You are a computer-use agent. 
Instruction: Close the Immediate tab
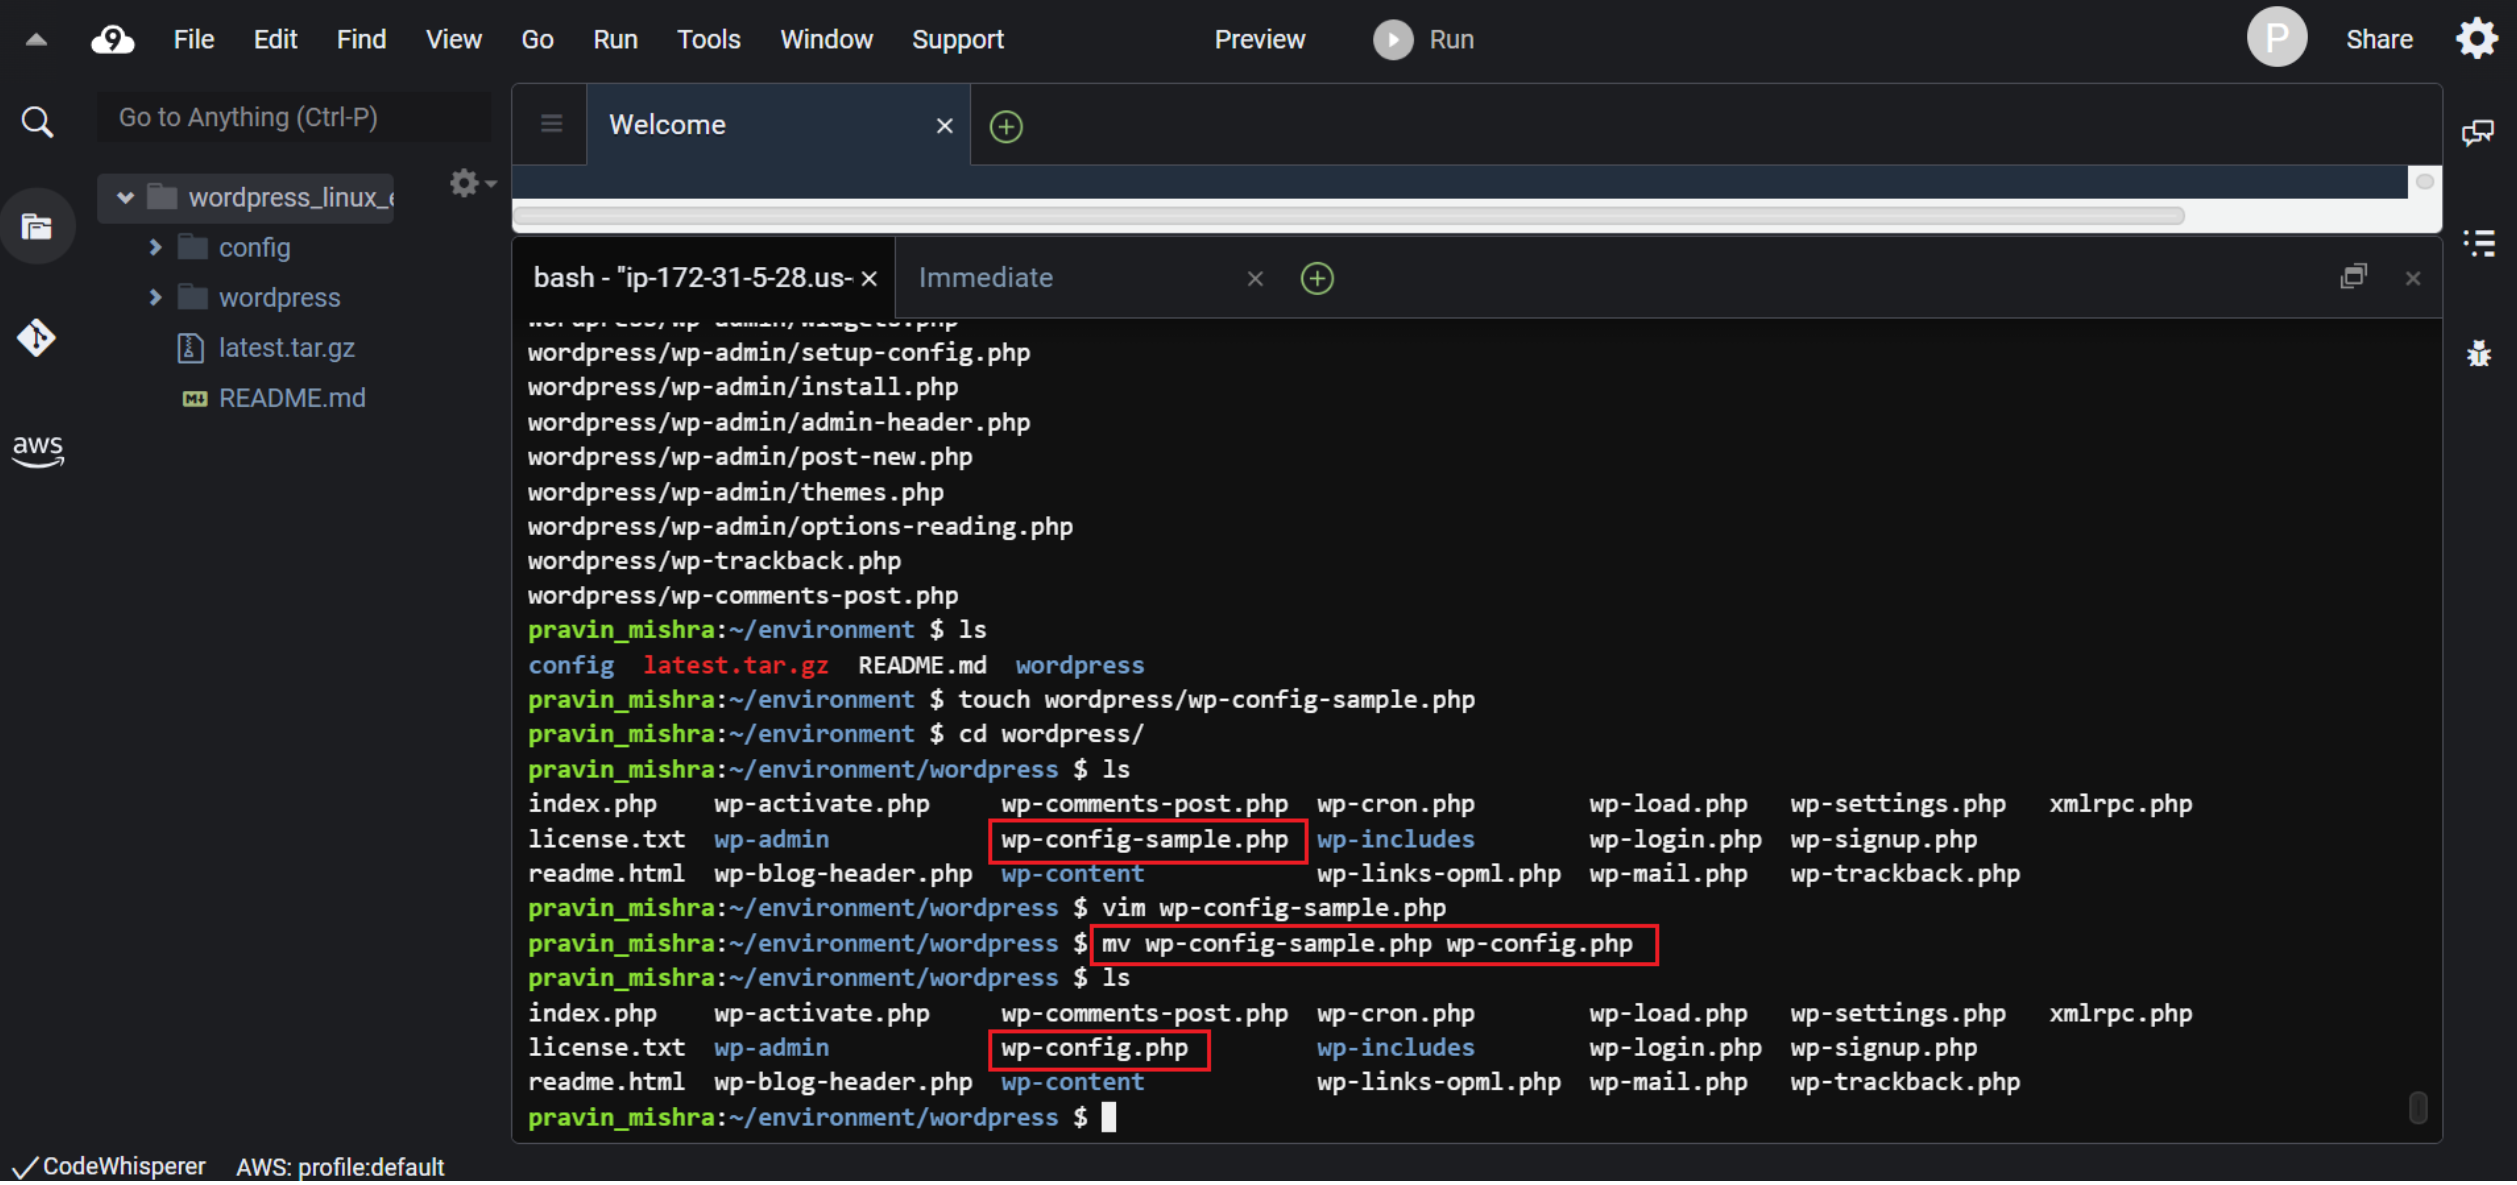click(x=1254, y=278)
